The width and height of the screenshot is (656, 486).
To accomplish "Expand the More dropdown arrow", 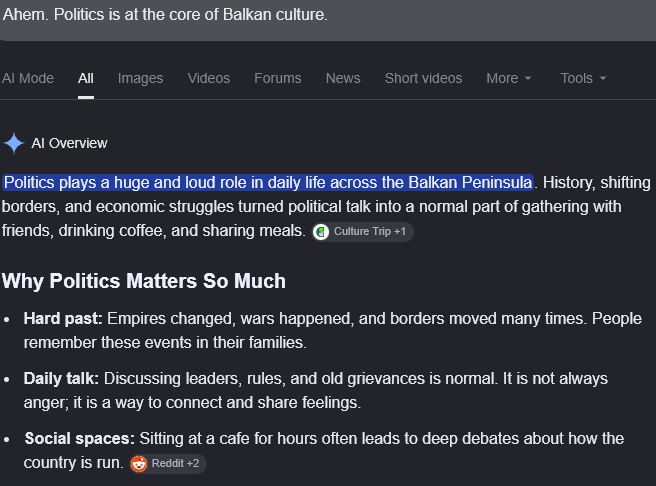I will [x=528, y=78].
